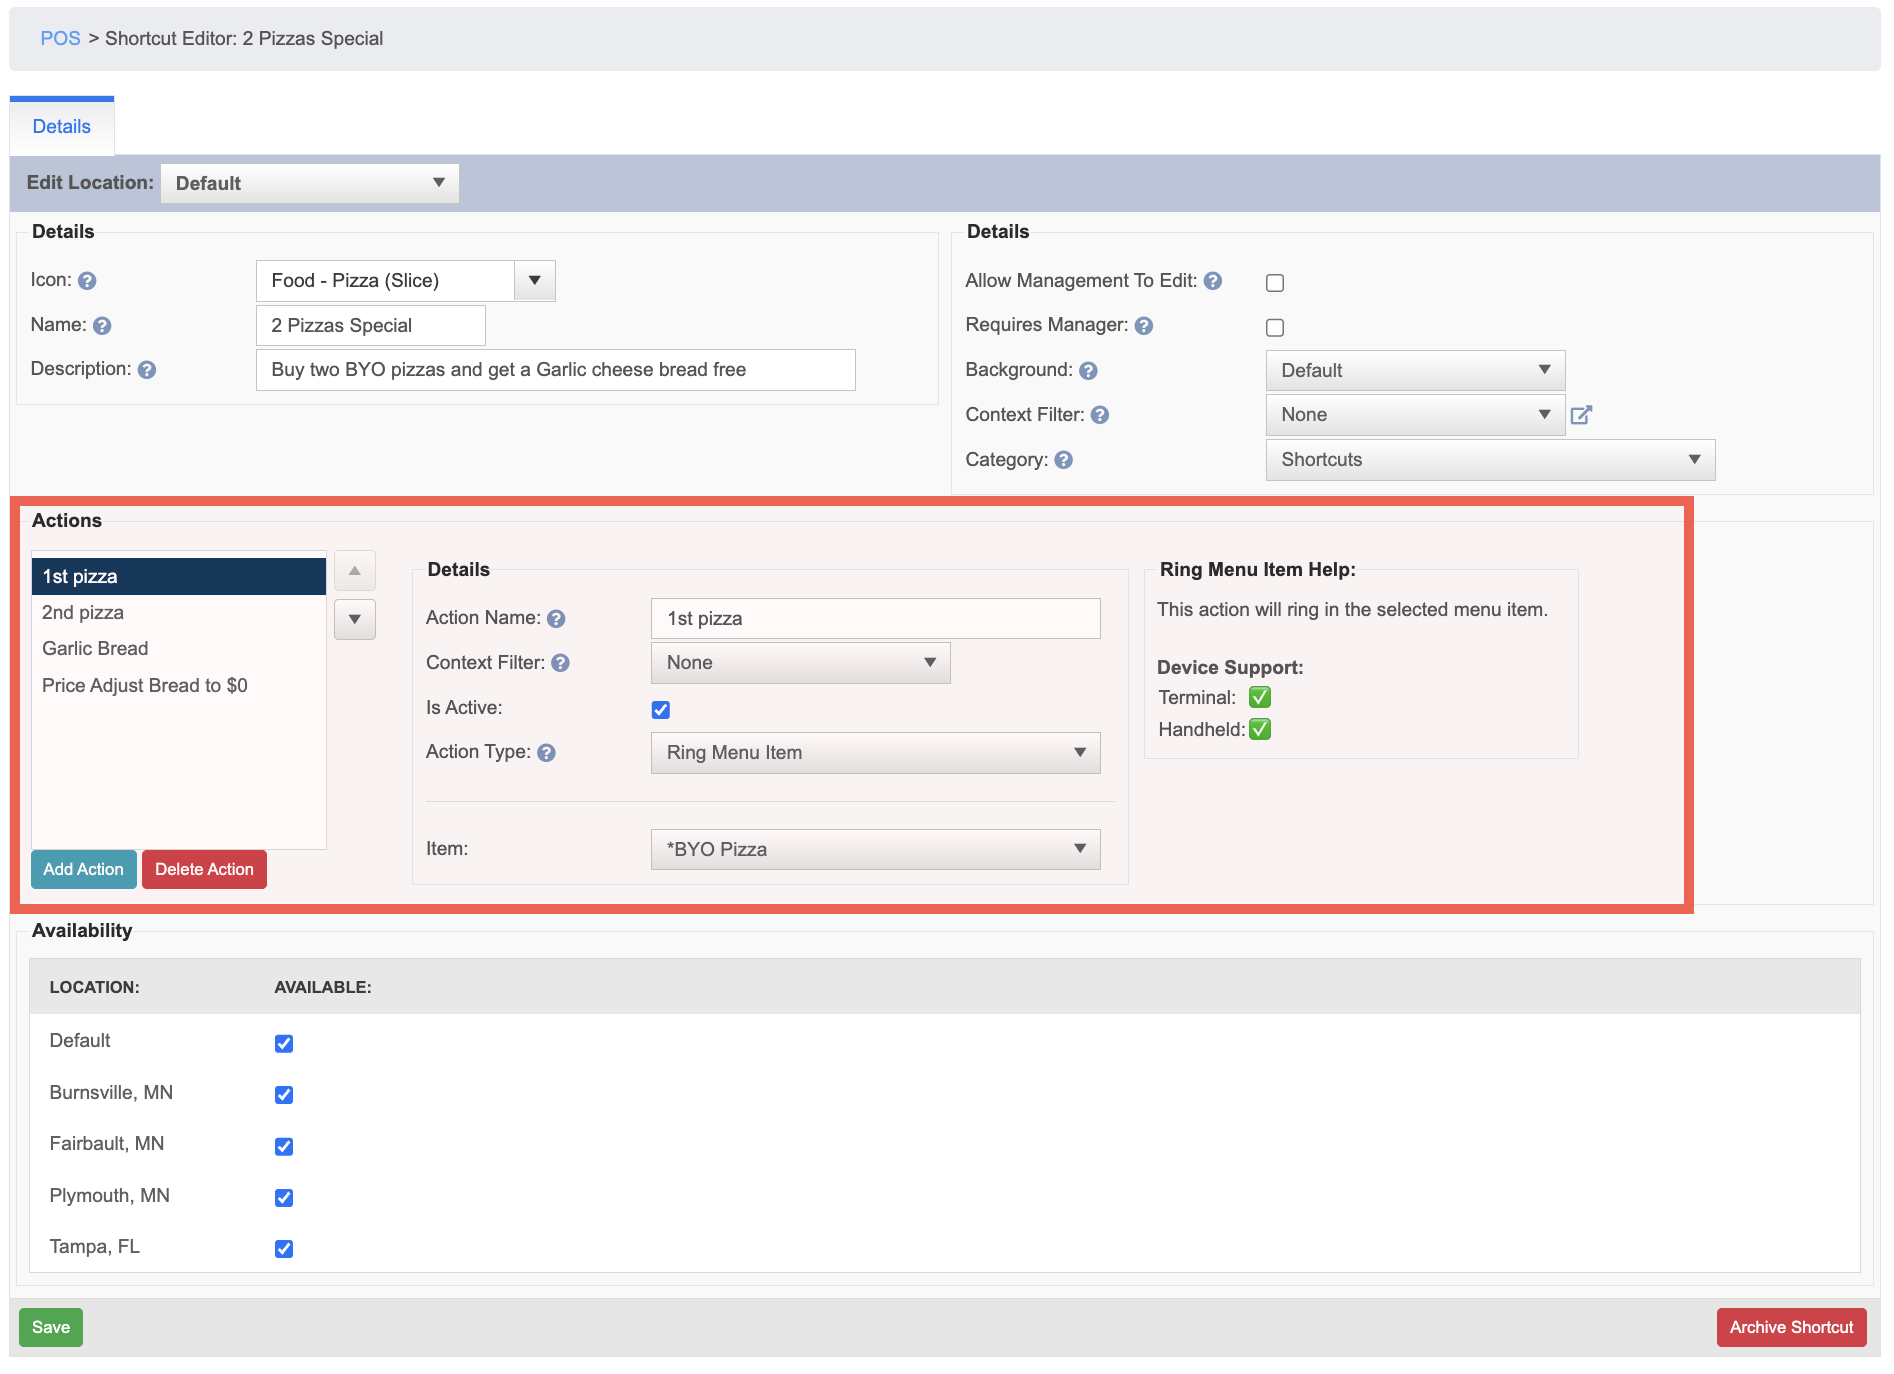This screenshot has width=1894, height=1374.
Task: Click the Terminal support green check icon
Action: coord(1260,697)
